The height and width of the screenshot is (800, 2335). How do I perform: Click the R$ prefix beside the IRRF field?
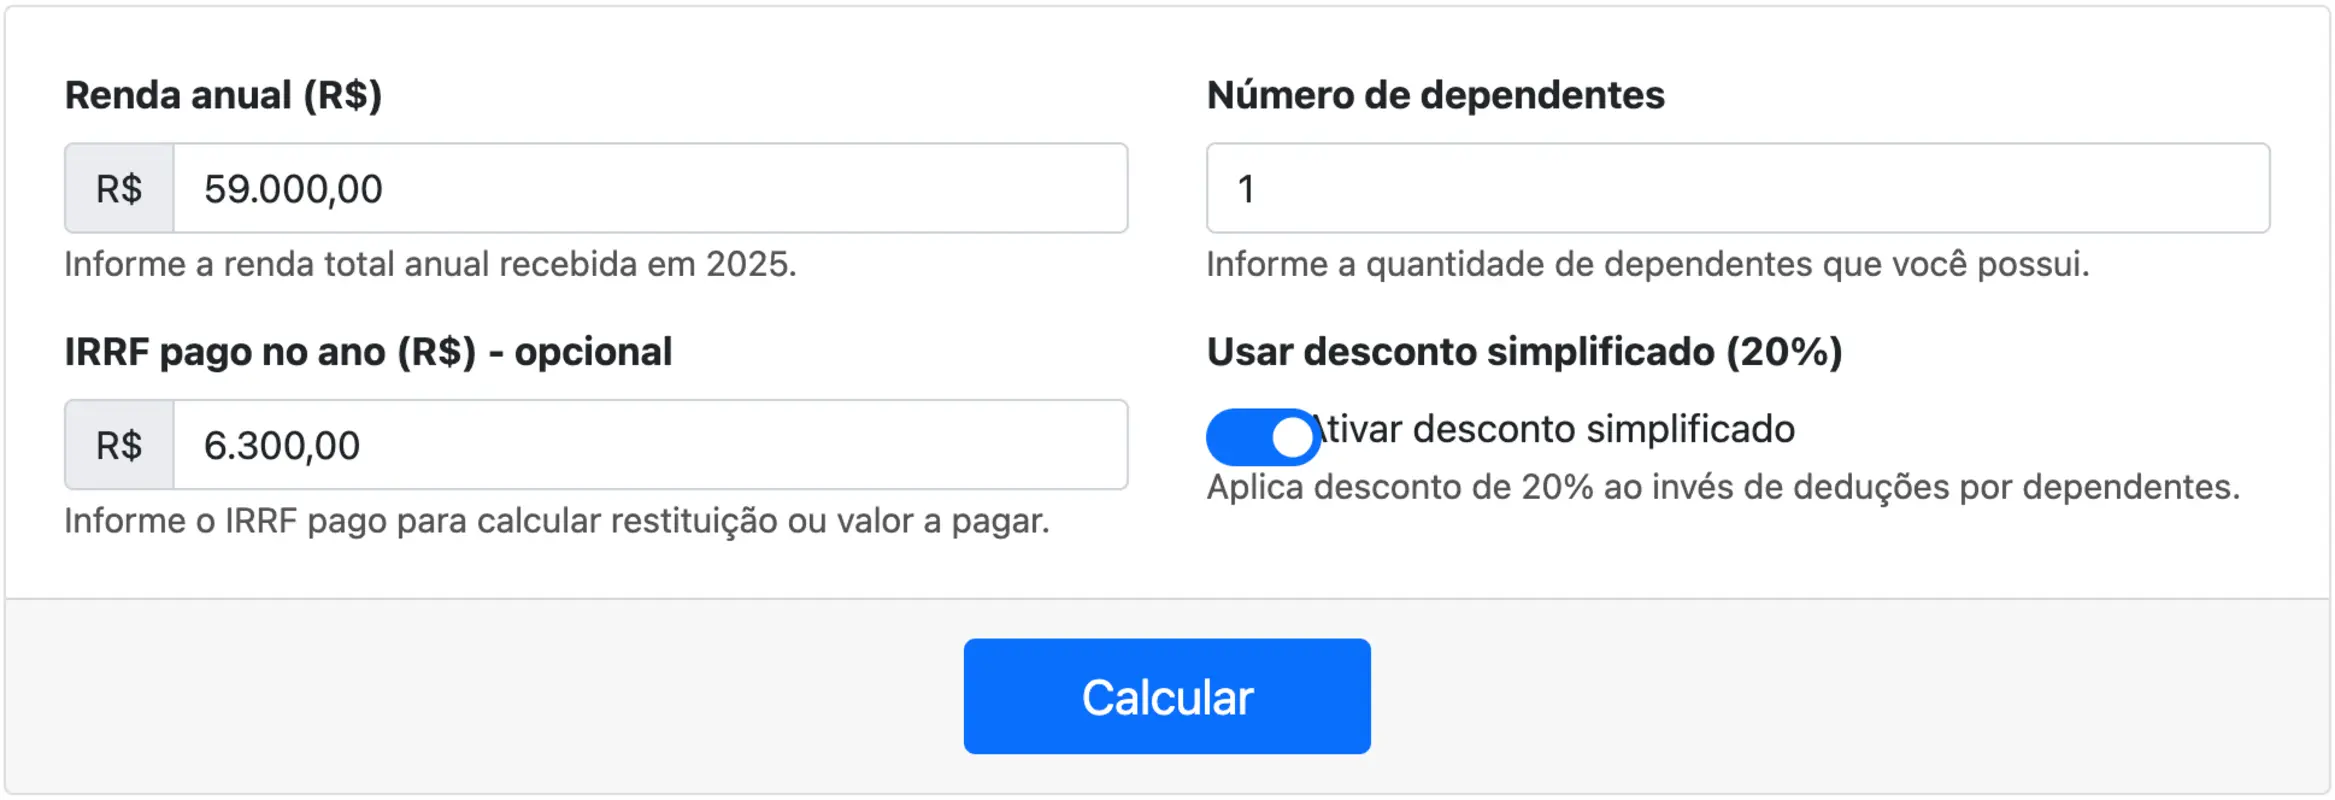[x=118, y=444]
